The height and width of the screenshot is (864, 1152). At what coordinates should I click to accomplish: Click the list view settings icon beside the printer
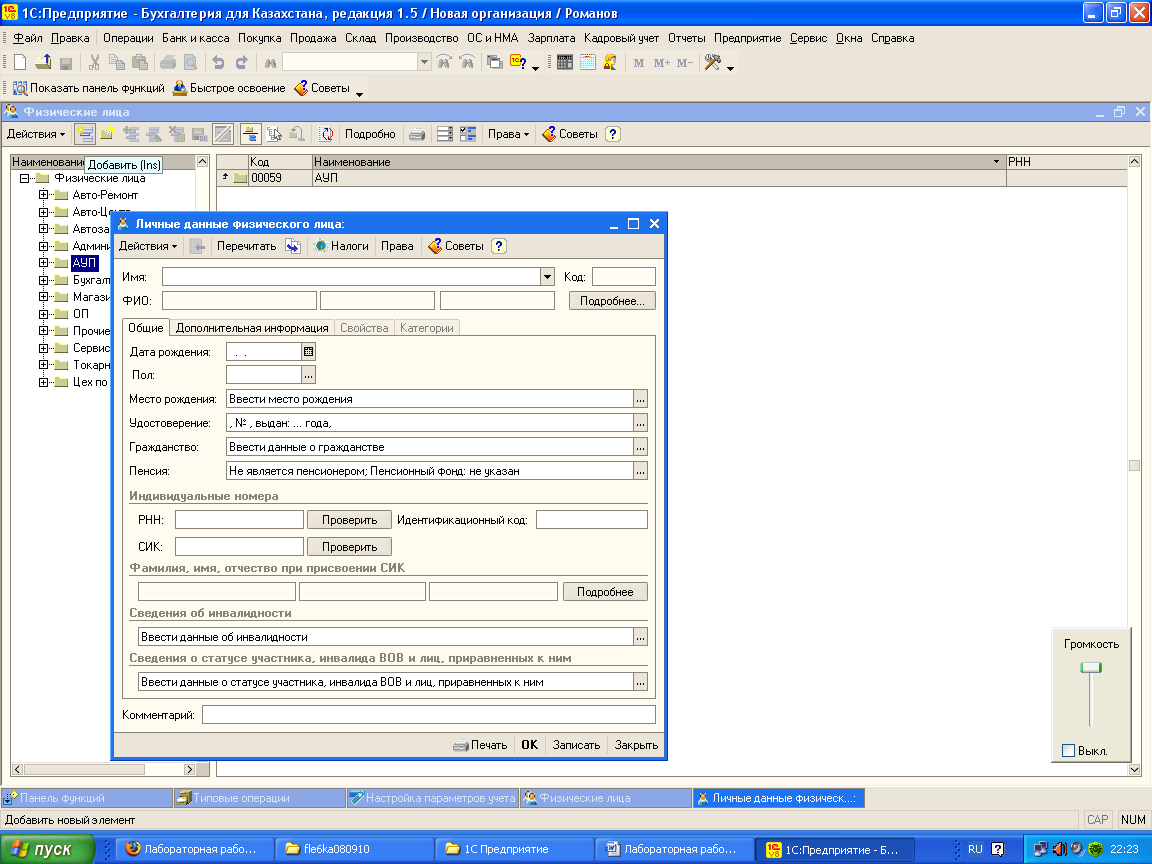pyautogui.click(x=444, y=134)
